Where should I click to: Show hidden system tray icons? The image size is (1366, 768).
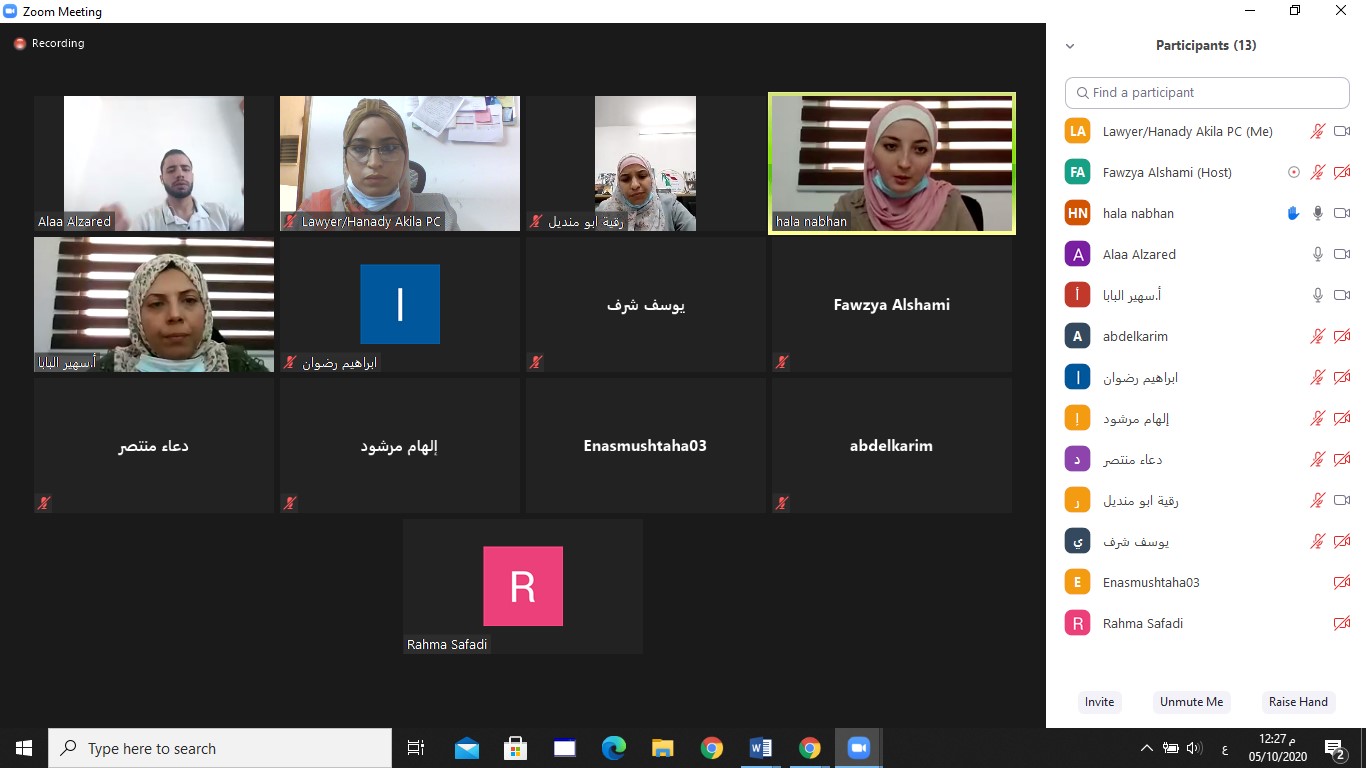[x=1147, y=748]
